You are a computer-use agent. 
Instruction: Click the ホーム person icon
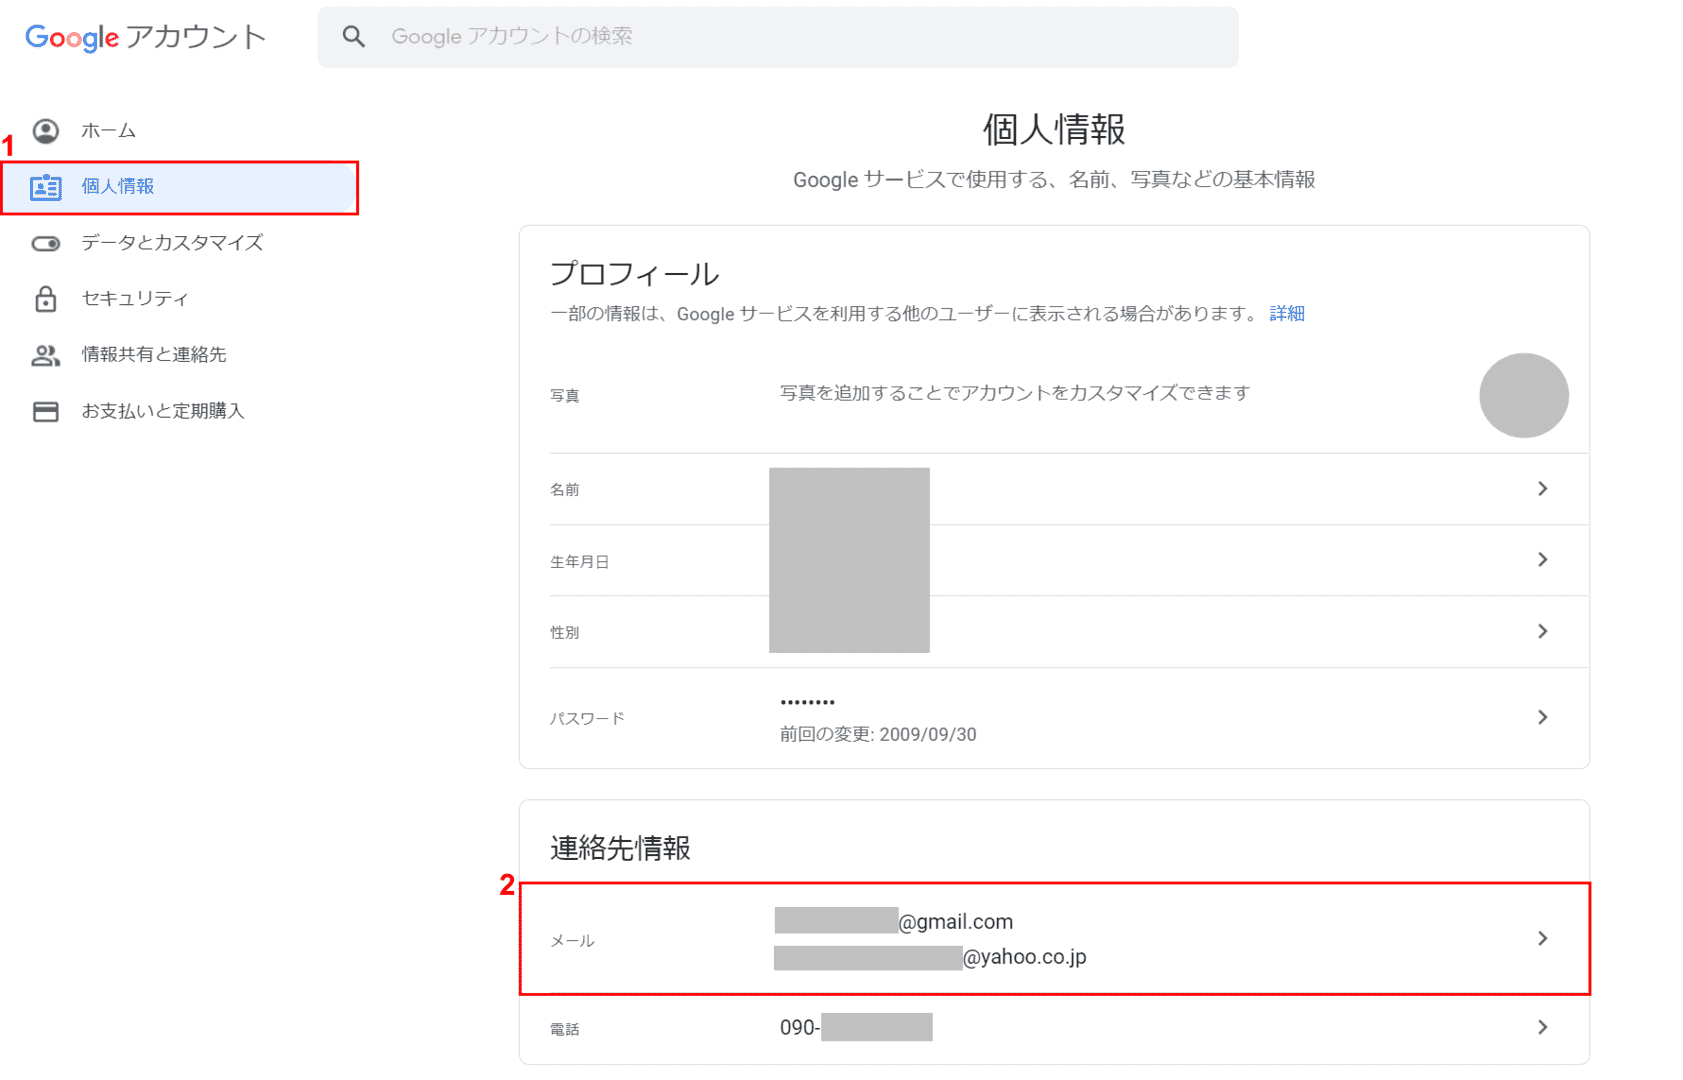pyautogui.click(x=46, y=131)
